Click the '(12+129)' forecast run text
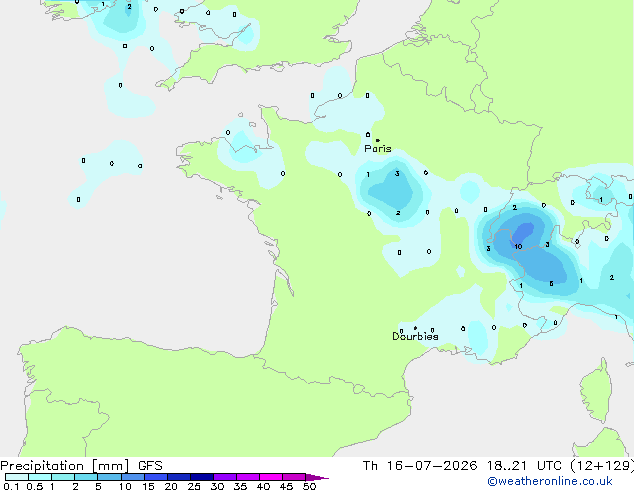Image resolution: width=634 pixels, height=490 pixels. 602,466
